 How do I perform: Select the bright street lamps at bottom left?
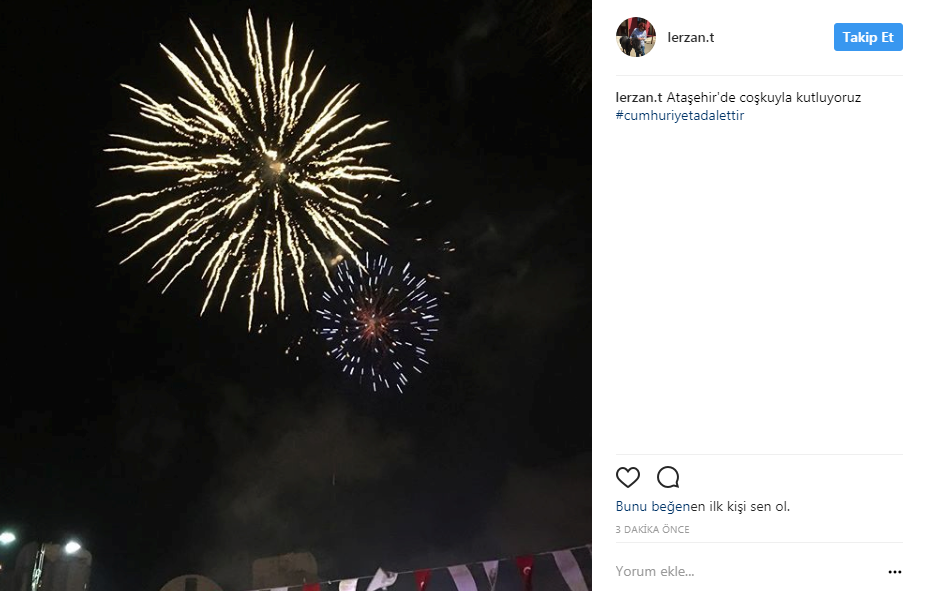pyautogui.click(x=40, y=542)
